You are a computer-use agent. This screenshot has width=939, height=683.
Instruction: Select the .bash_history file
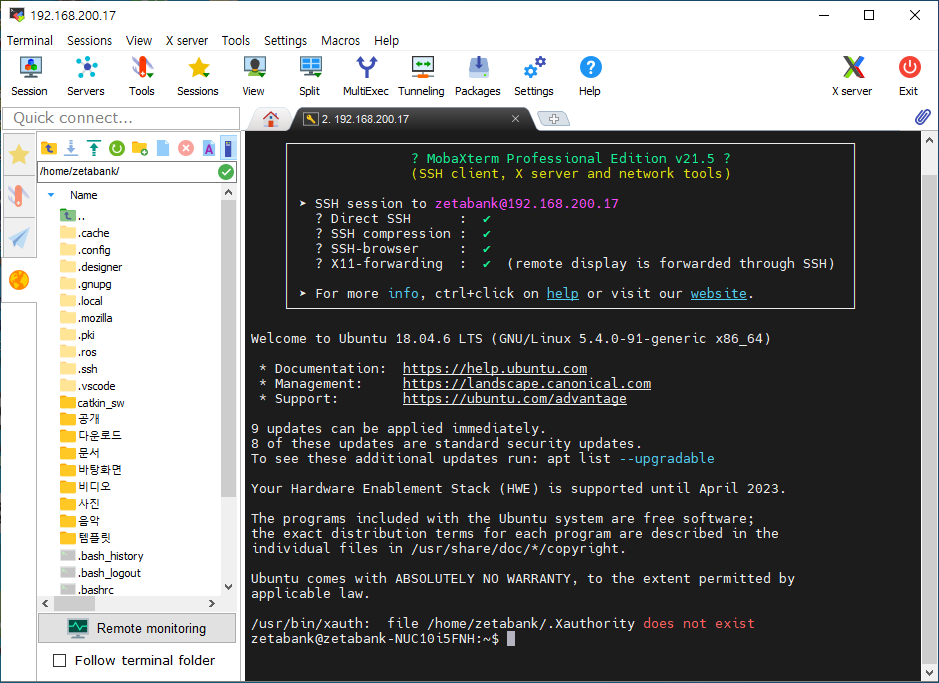tap(102, 556)
